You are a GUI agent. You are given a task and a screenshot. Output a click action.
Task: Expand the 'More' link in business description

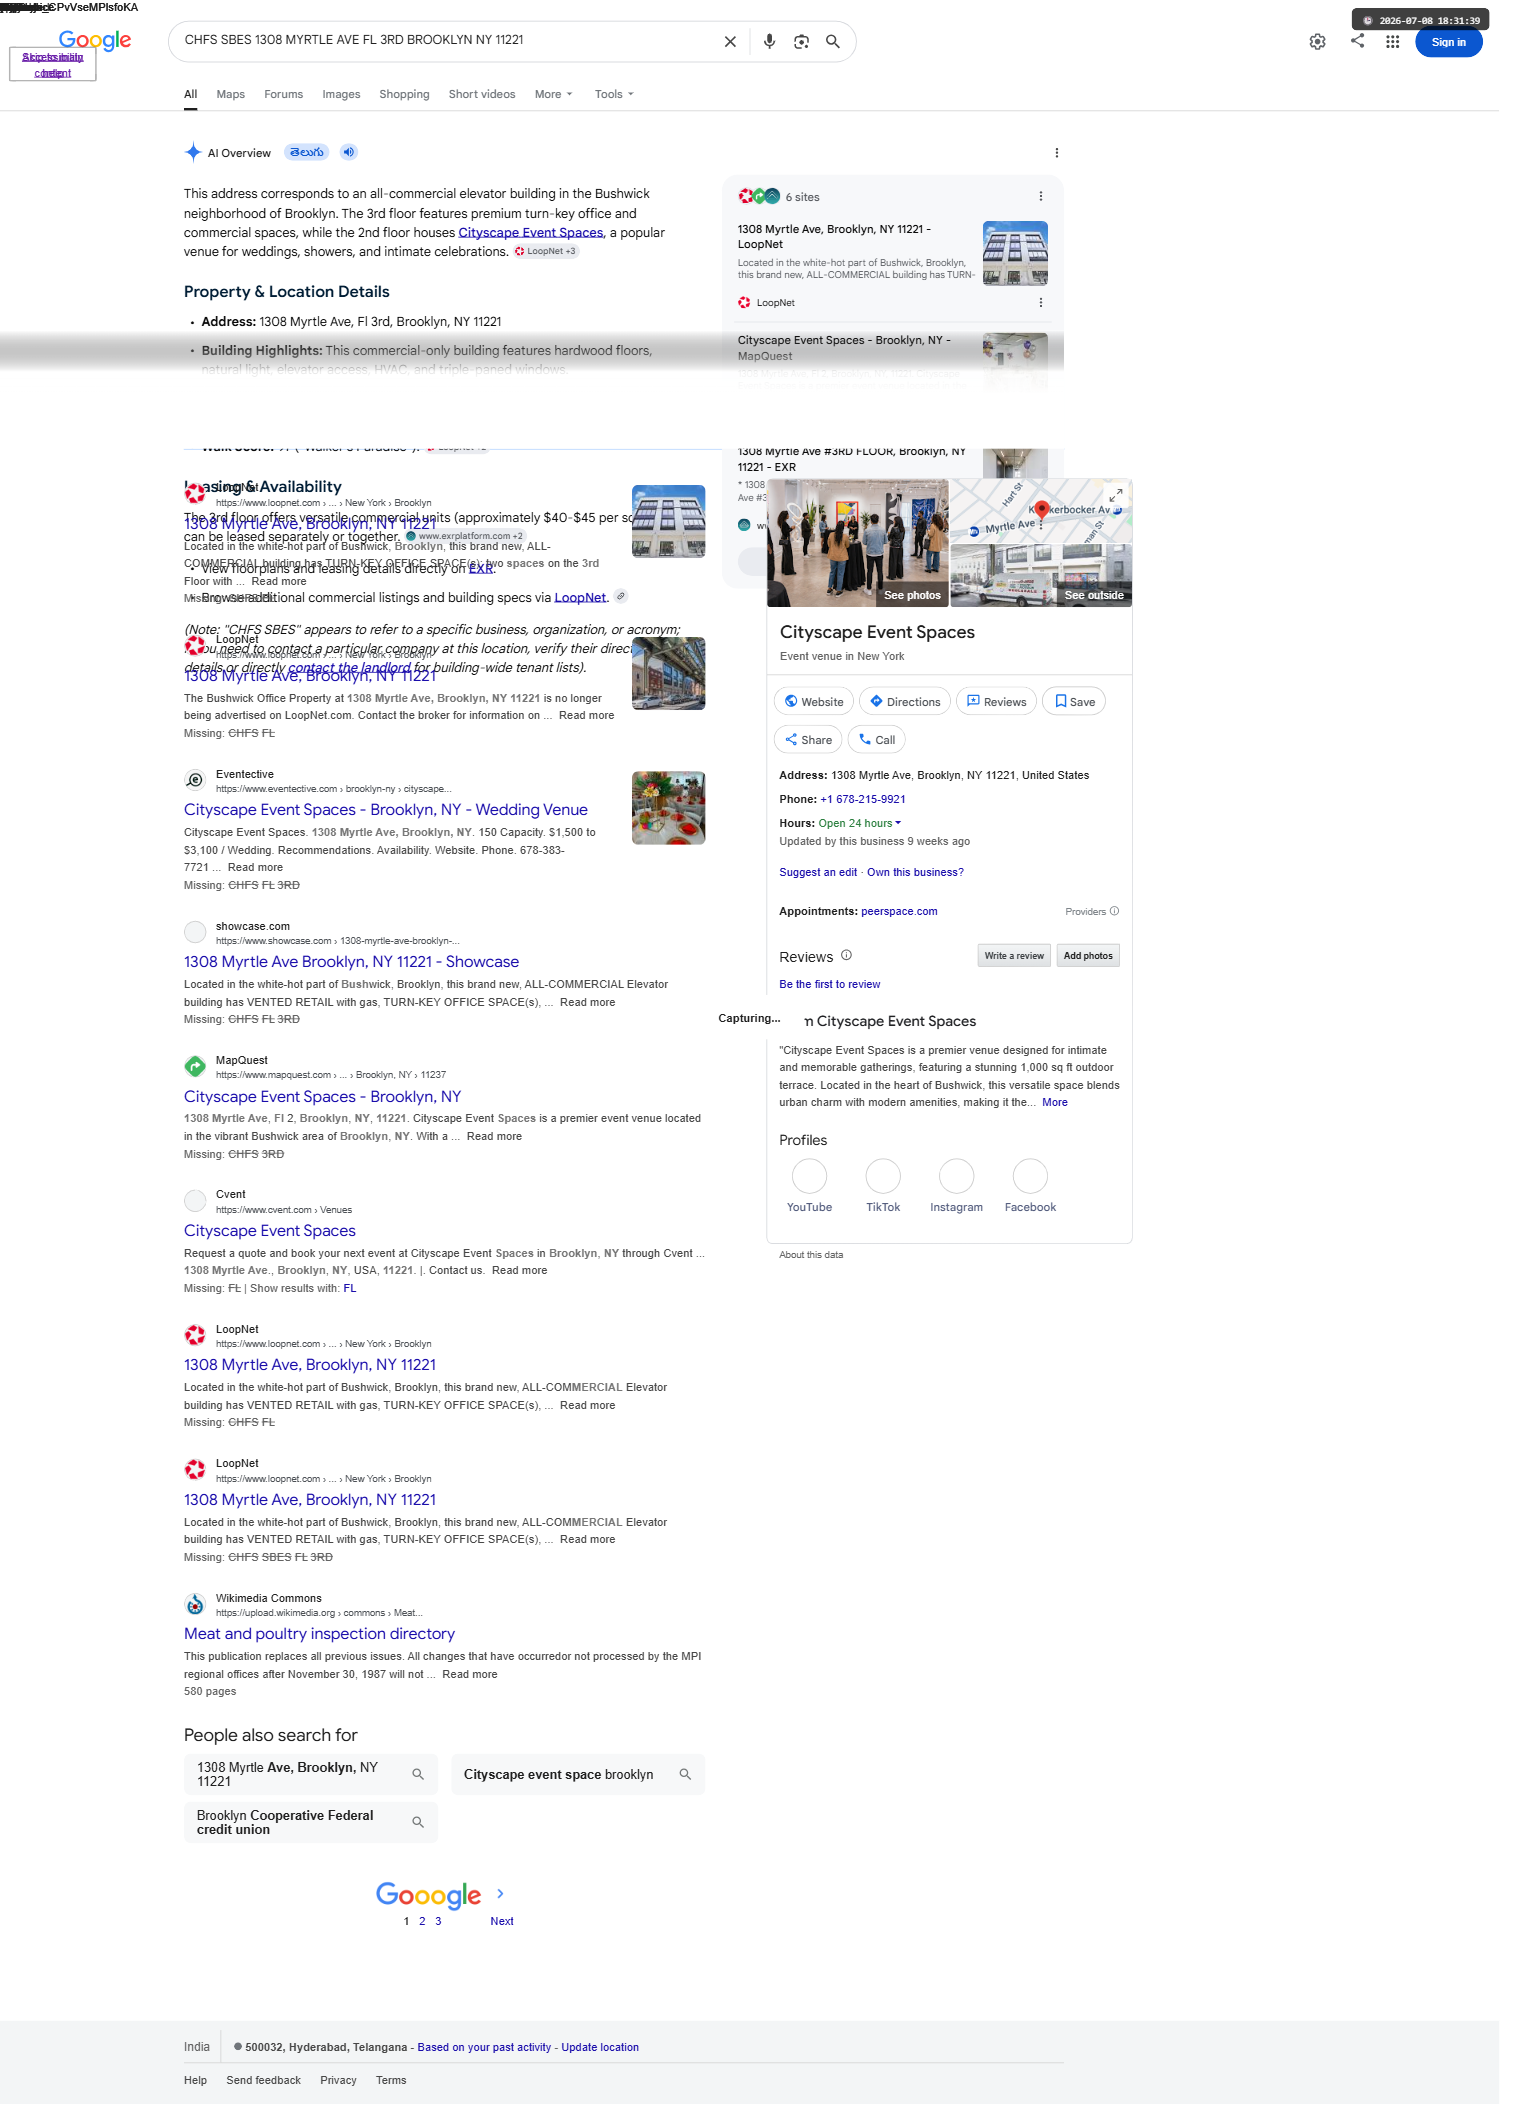(1055, 1102)
